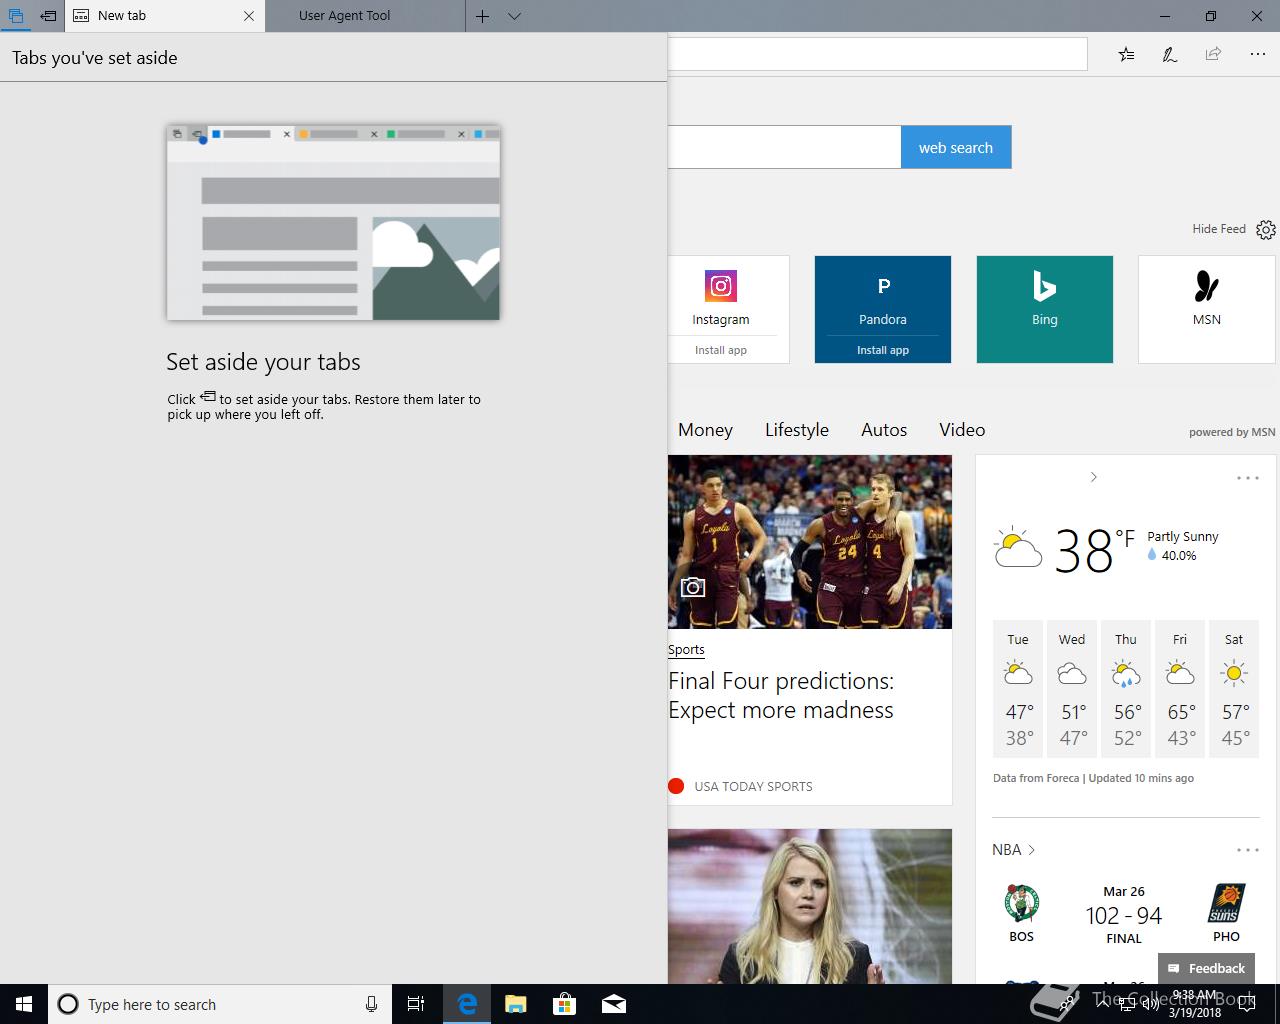The height and width of the screenshot is (1024, 1280).
Task: Open Task View on the taskbar
Action: coord(416,1004)
